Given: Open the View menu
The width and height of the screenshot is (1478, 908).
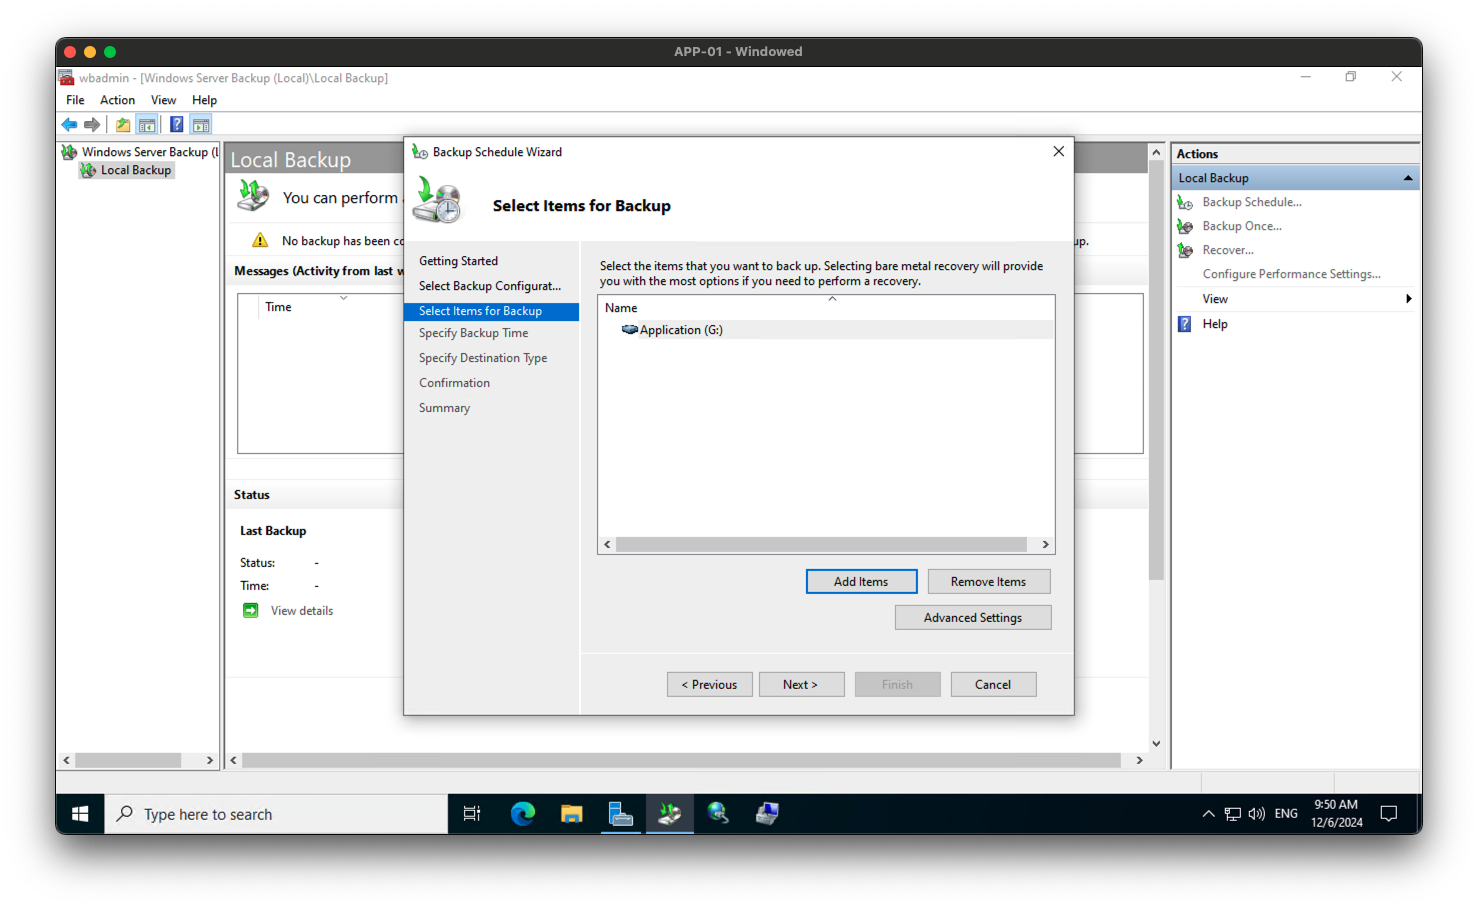Looking at the screenshot, I should (163, 99).
